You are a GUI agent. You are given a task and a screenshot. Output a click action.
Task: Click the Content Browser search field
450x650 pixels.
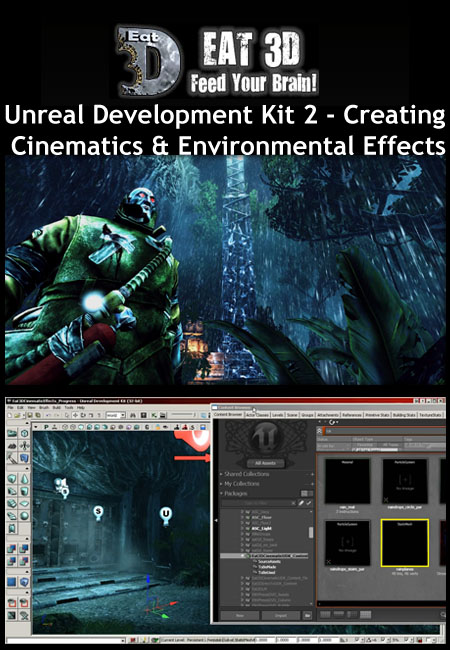pos(385,431)
